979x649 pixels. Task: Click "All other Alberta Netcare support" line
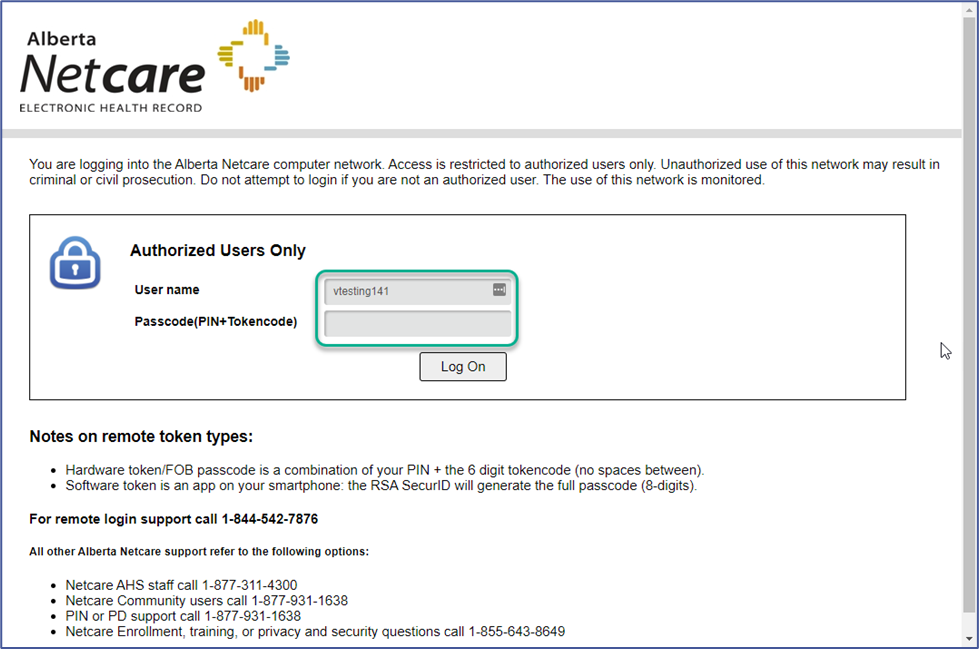pyautogui.click(x=199, y=552)
